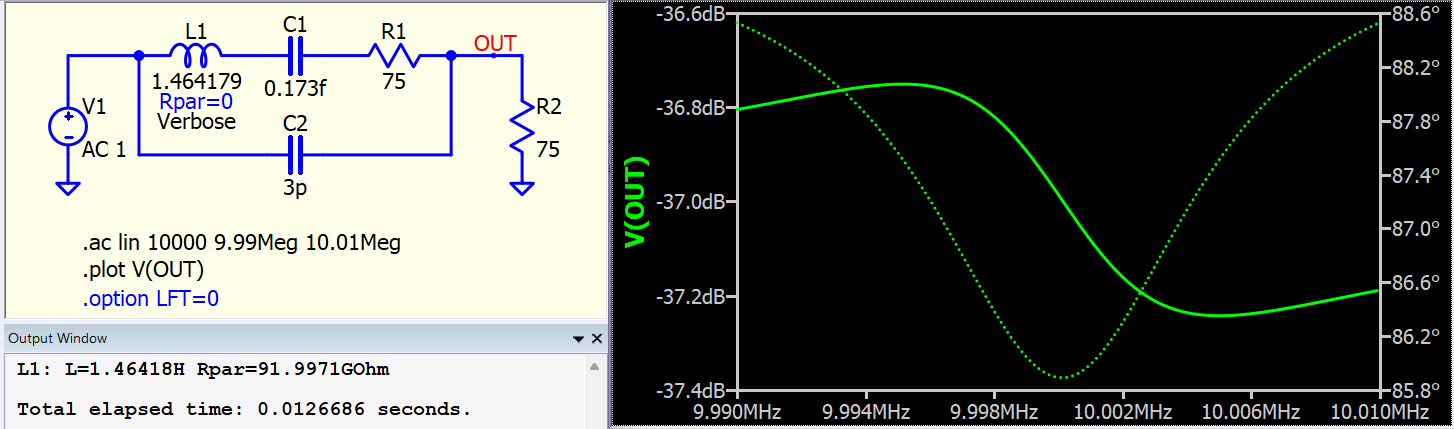
Task: Click the -37.4dB magnitude axis label
Action: click(x=689, y=391)
